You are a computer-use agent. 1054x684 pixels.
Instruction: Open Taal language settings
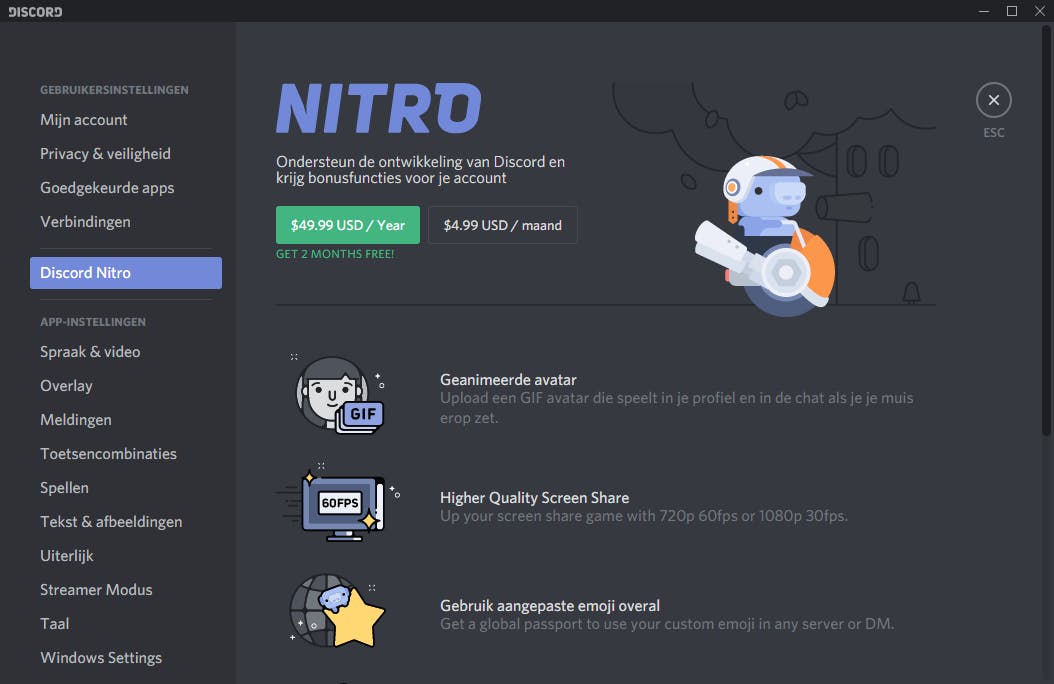click(126, 624)
